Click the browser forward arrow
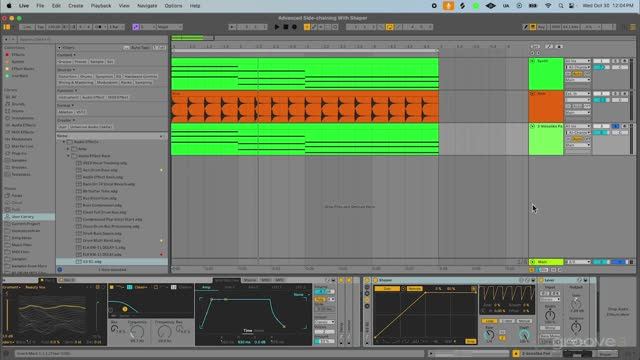This screenshot has width=640, height=360. (x=13, y=40)
